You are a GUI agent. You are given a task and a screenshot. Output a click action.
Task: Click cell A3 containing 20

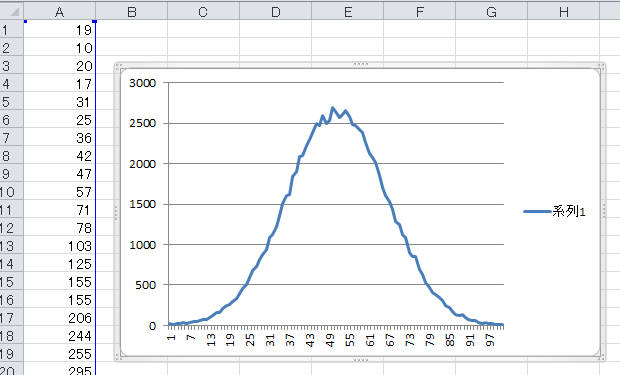click(x=59, y=65)
